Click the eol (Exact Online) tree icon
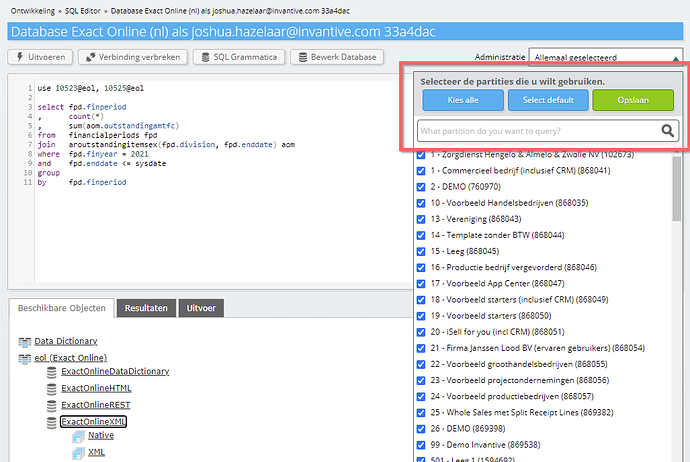 [x=25, y=358]
